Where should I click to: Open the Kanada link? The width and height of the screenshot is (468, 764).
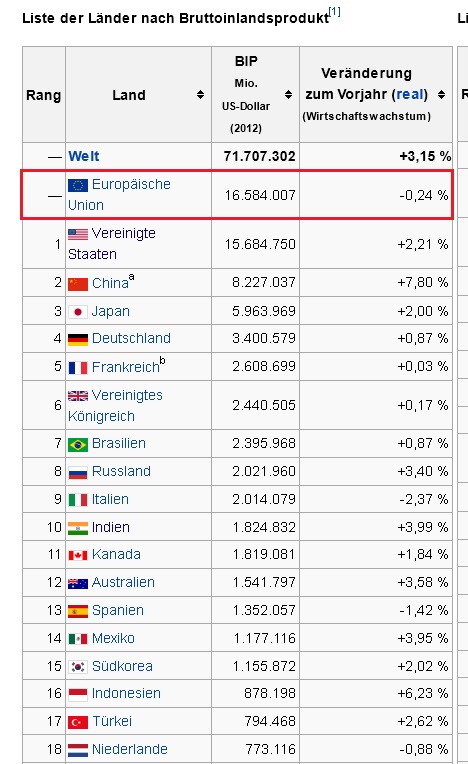click(116, 554)
